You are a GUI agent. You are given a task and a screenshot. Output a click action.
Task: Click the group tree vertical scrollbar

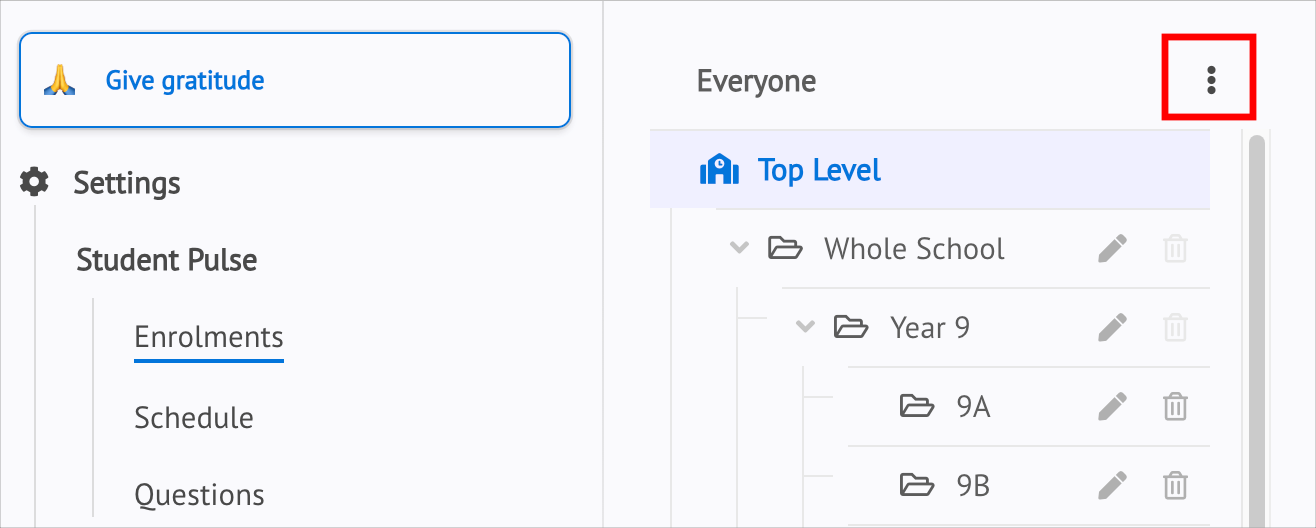1257,330
